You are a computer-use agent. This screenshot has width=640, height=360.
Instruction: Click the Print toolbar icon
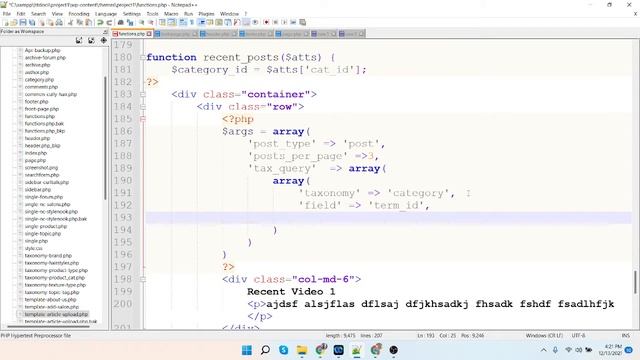tap(59, 22)
